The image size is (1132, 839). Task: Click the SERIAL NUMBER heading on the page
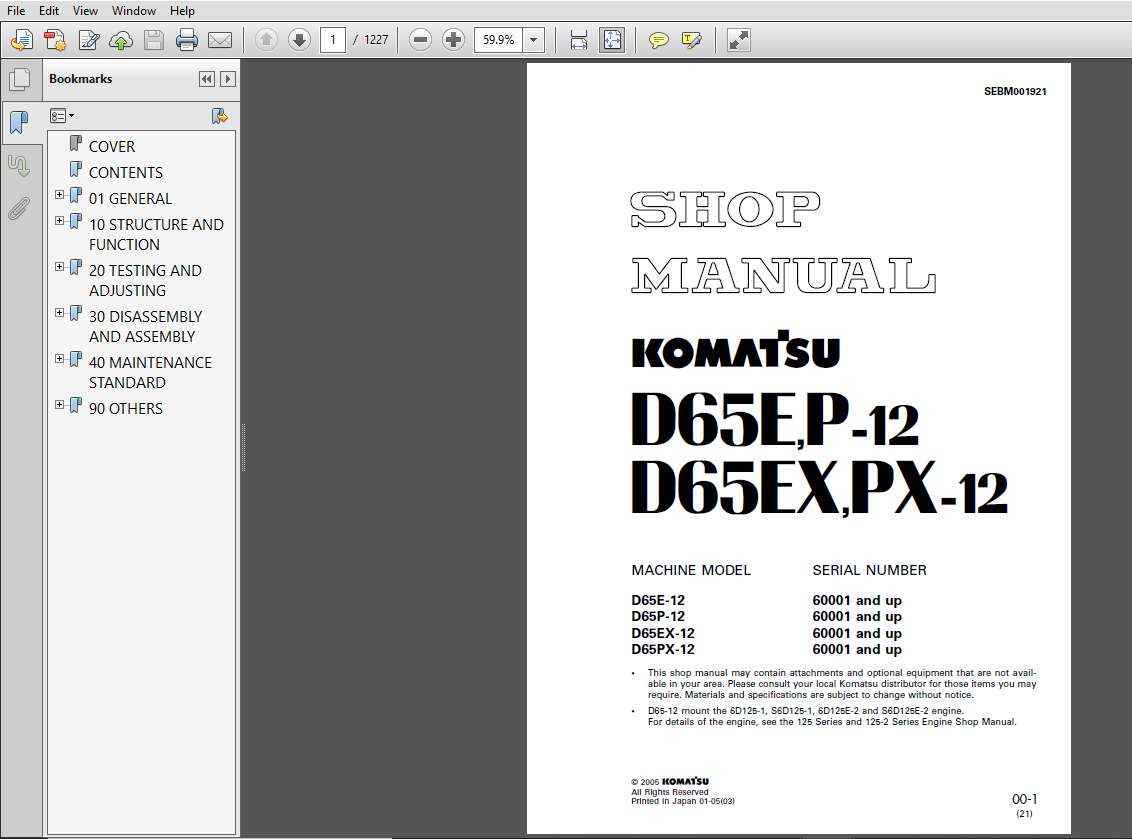[x=869, y=570]
